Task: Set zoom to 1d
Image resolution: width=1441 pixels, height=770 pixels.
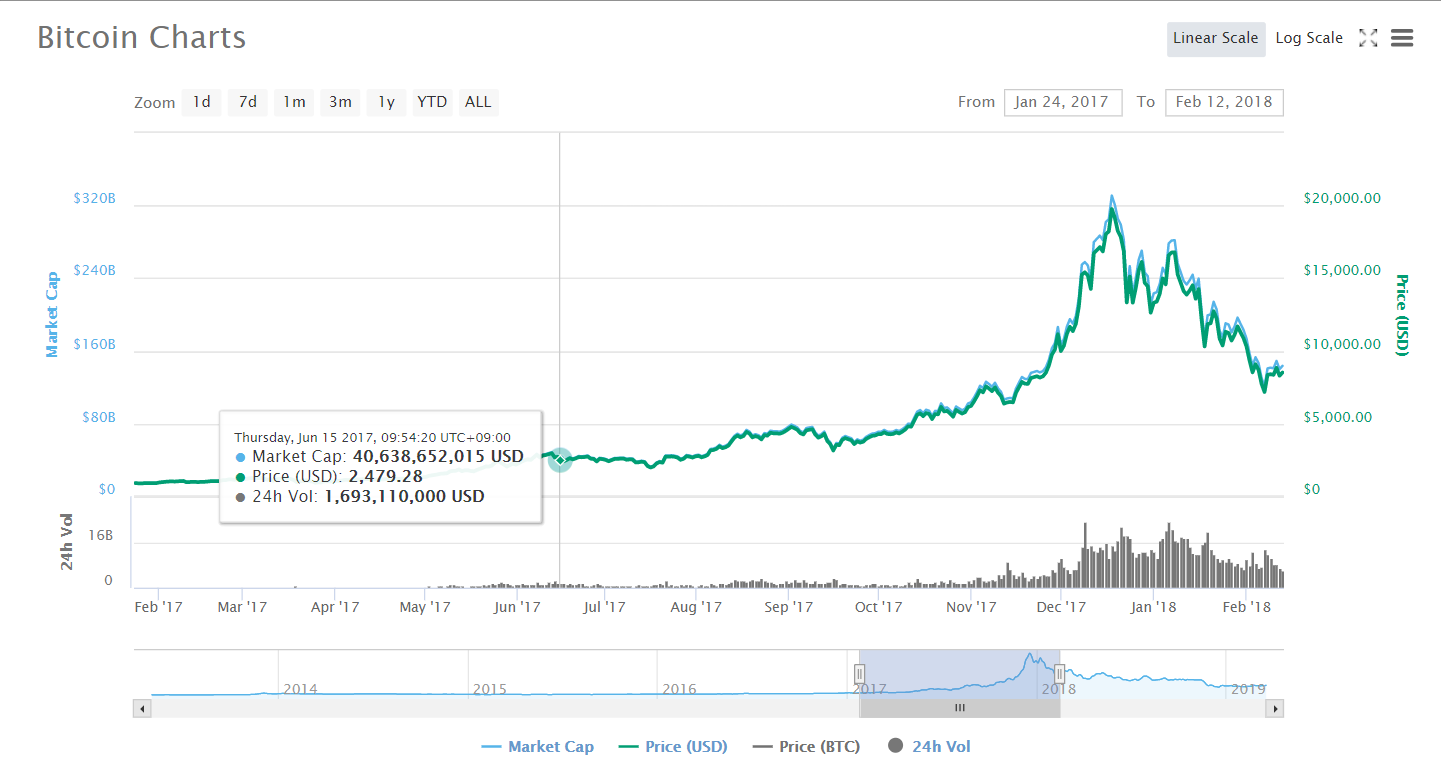Action: click(201, 102)
